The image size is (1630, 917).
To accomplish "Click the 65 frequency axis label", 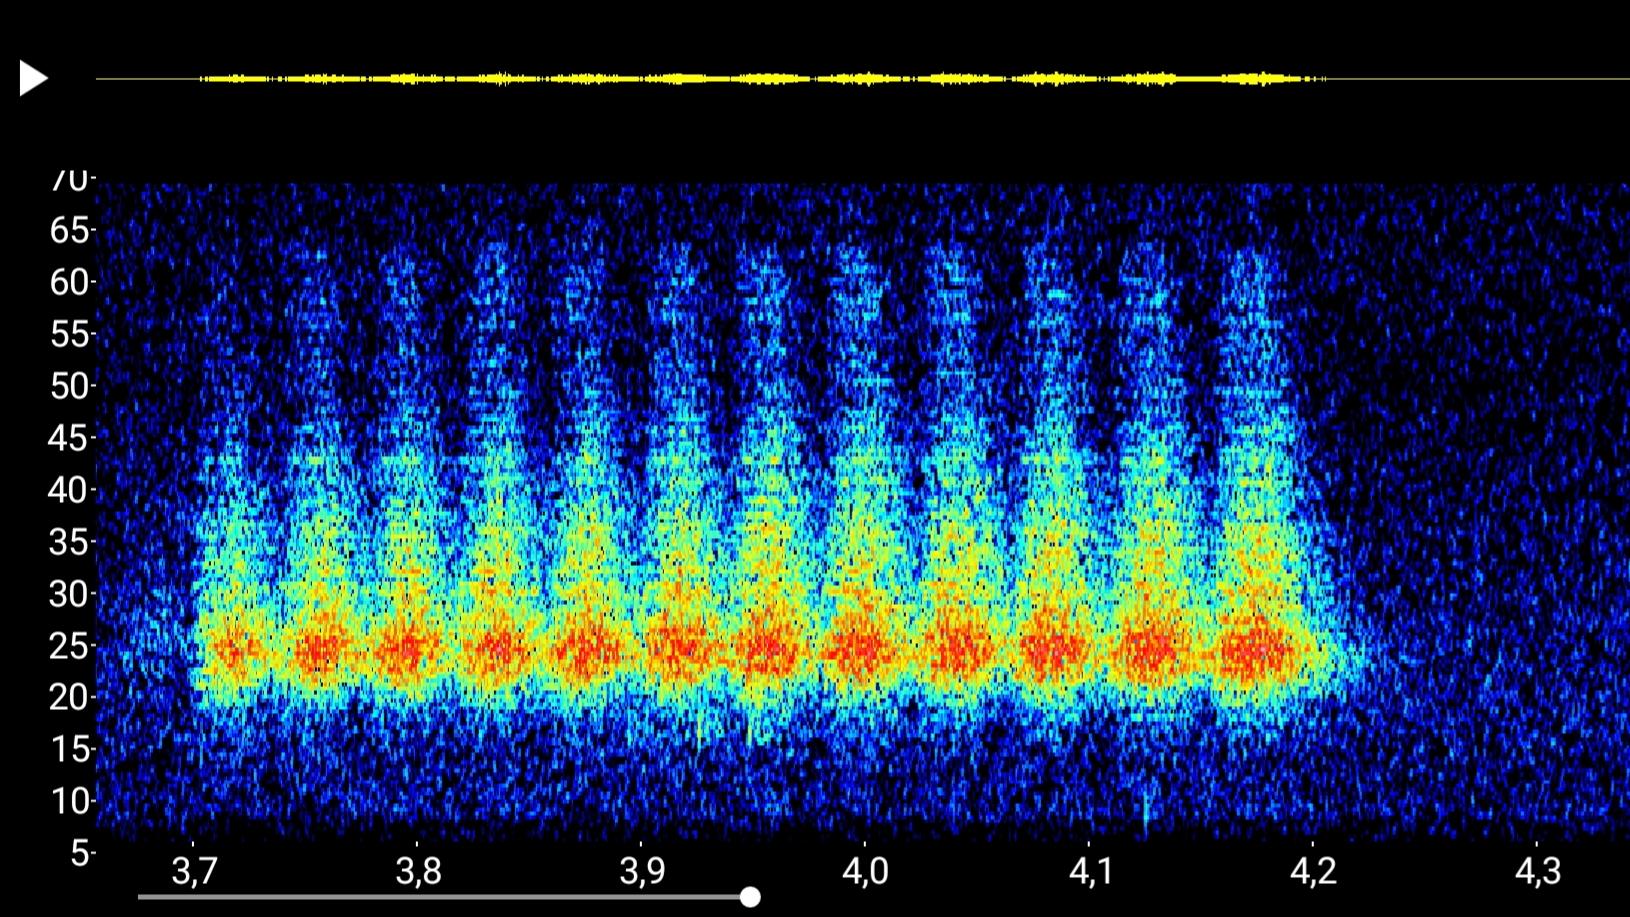I will [x=69, y=231].
